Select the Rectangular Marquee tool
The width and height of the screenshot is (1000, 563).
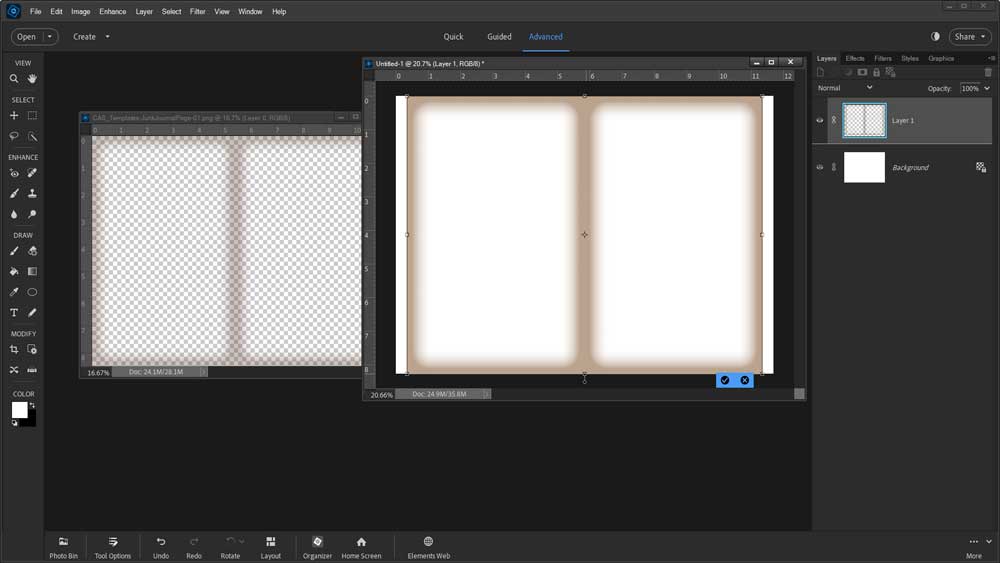[32, 115]
